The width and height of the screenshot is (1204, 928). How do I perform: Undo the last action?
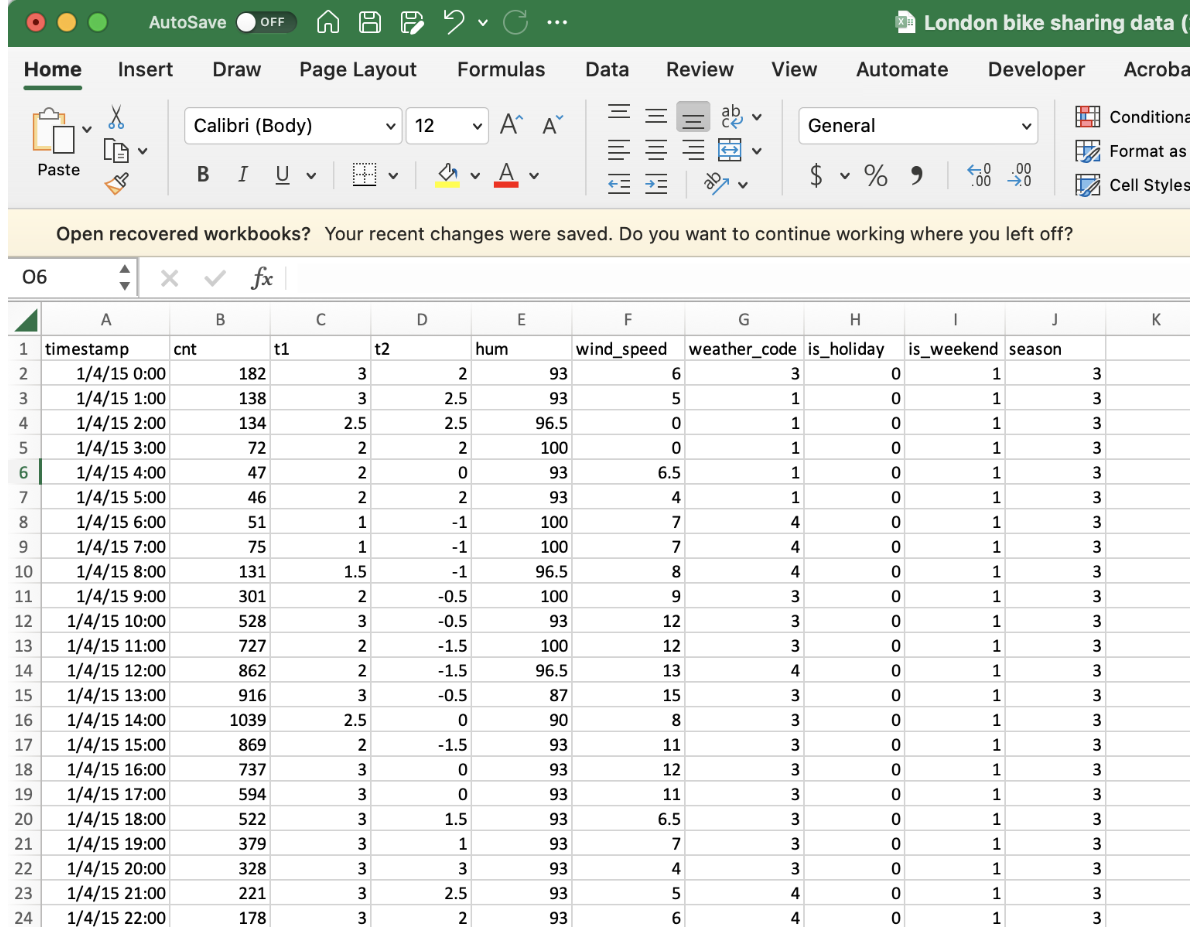[455, 22]
